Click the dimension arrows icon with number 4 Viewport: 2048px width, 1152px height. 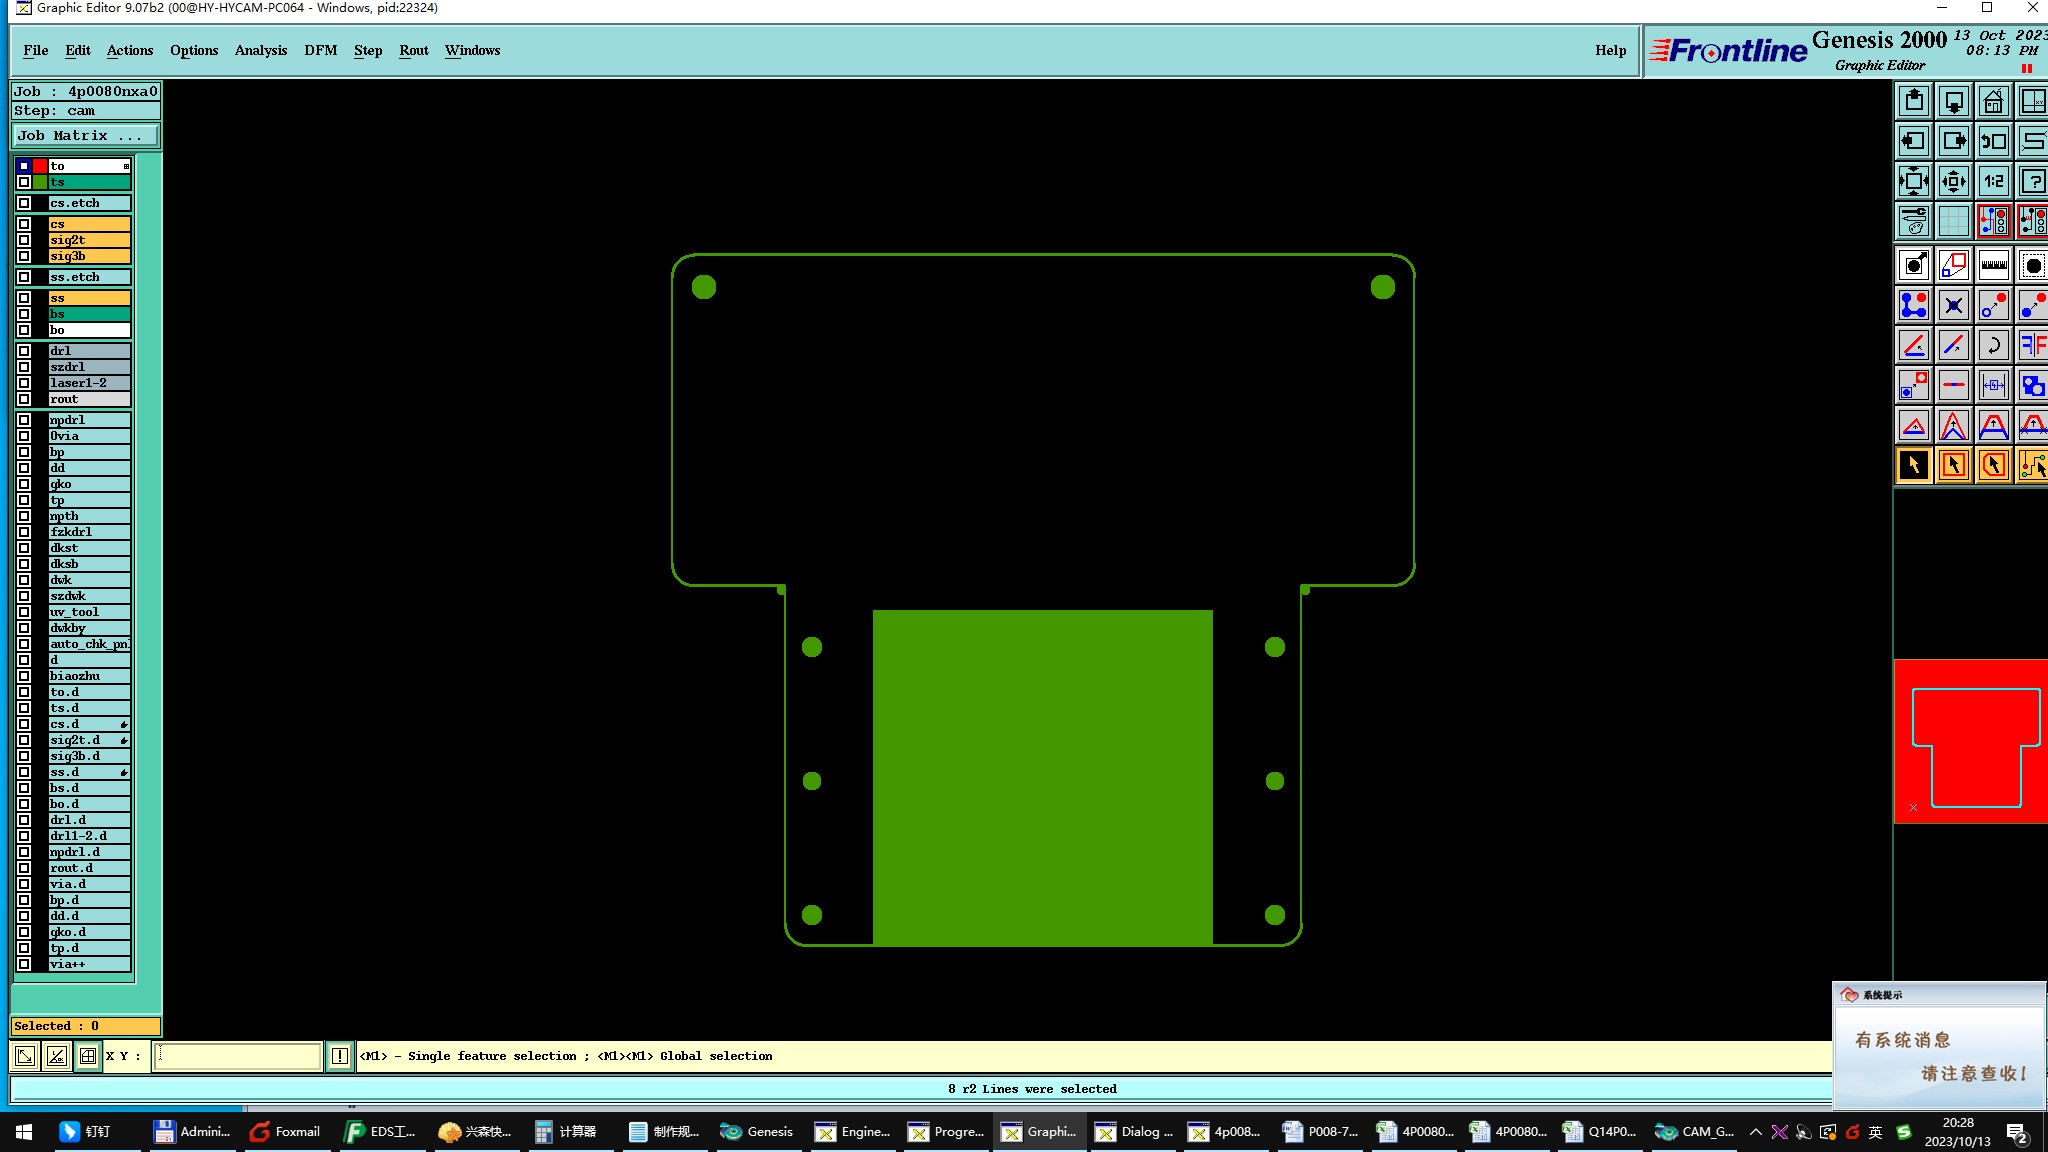click(x=1994, y=385)
